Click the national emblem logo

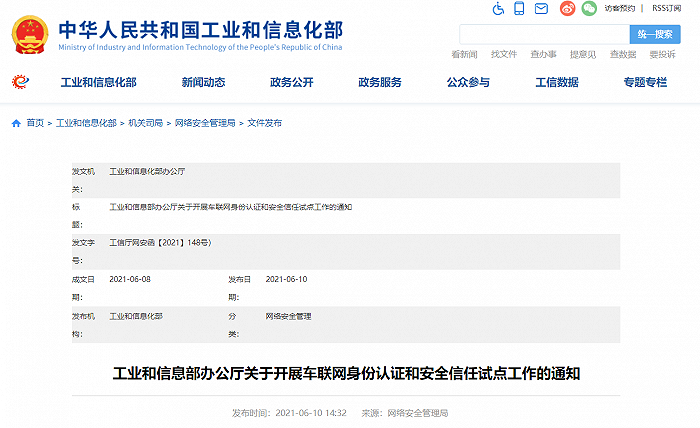pyautogui.click(x=36, y=35)
